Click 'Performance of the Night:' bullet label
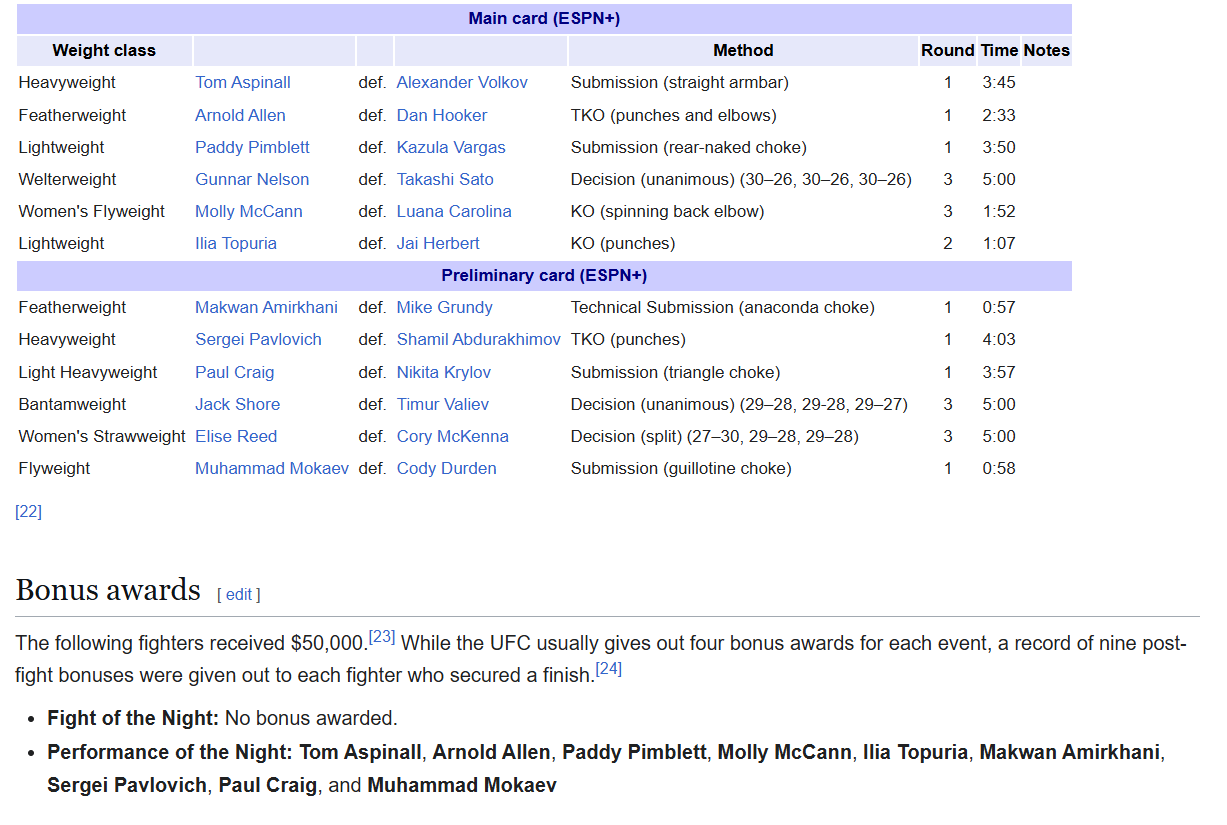Screen dimensions: 1227x825 click(x=171, y=752)
